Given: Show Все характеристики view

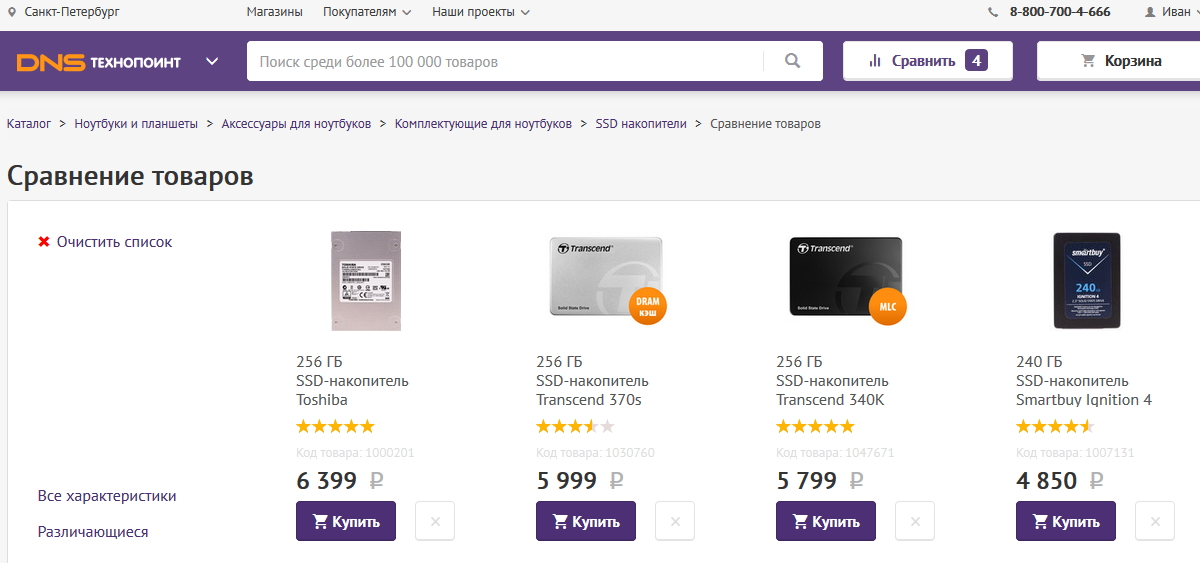Looking at the screenshot, I should click(107, 496).
